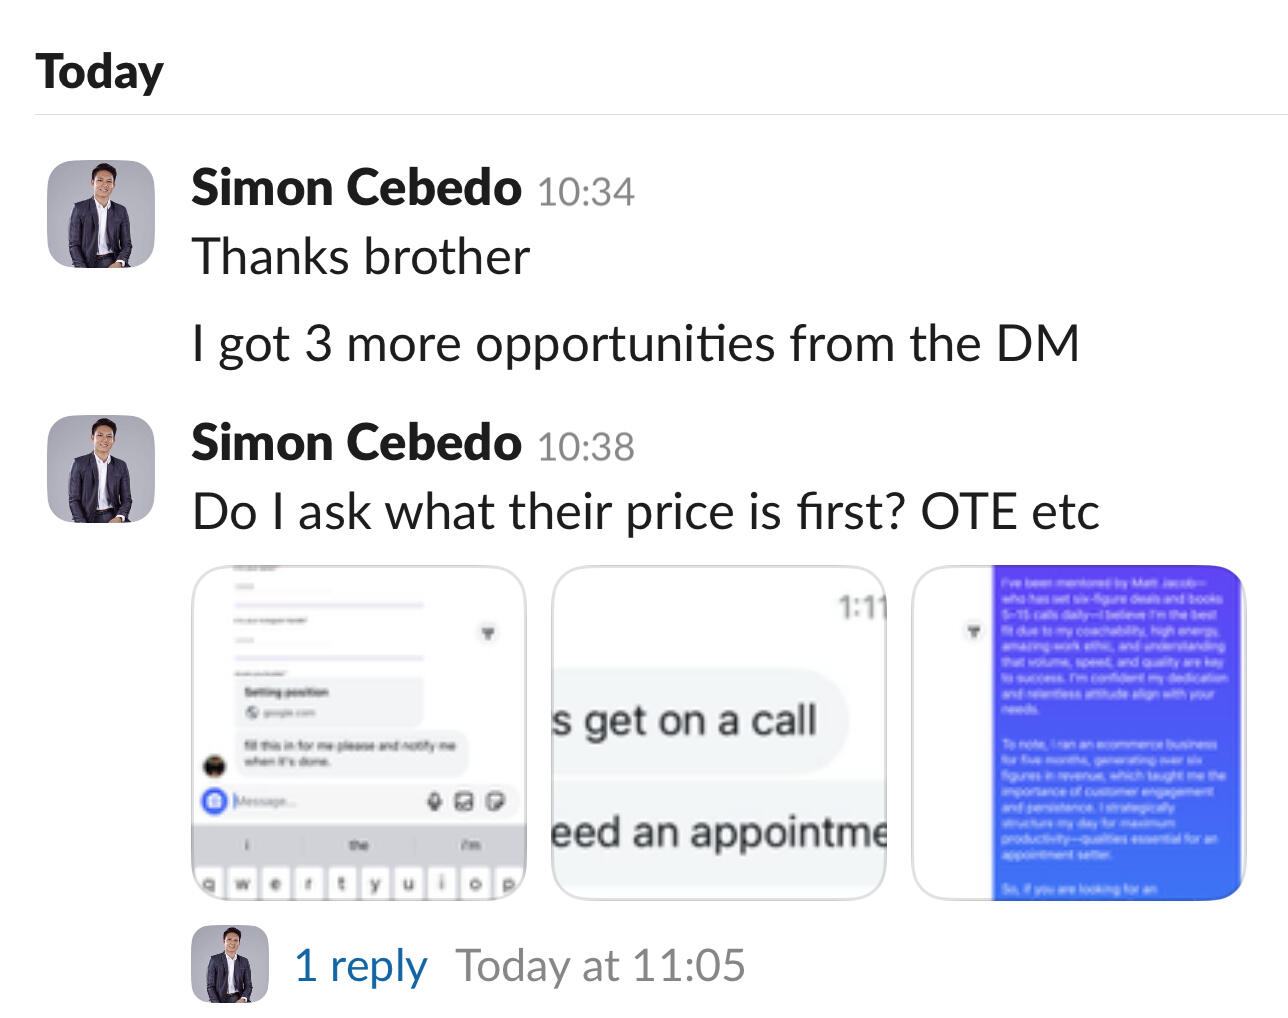Screen dimensions: 1288x1018
Task: Click the small avatar beside 1 reply
Action: click(230, 964)
